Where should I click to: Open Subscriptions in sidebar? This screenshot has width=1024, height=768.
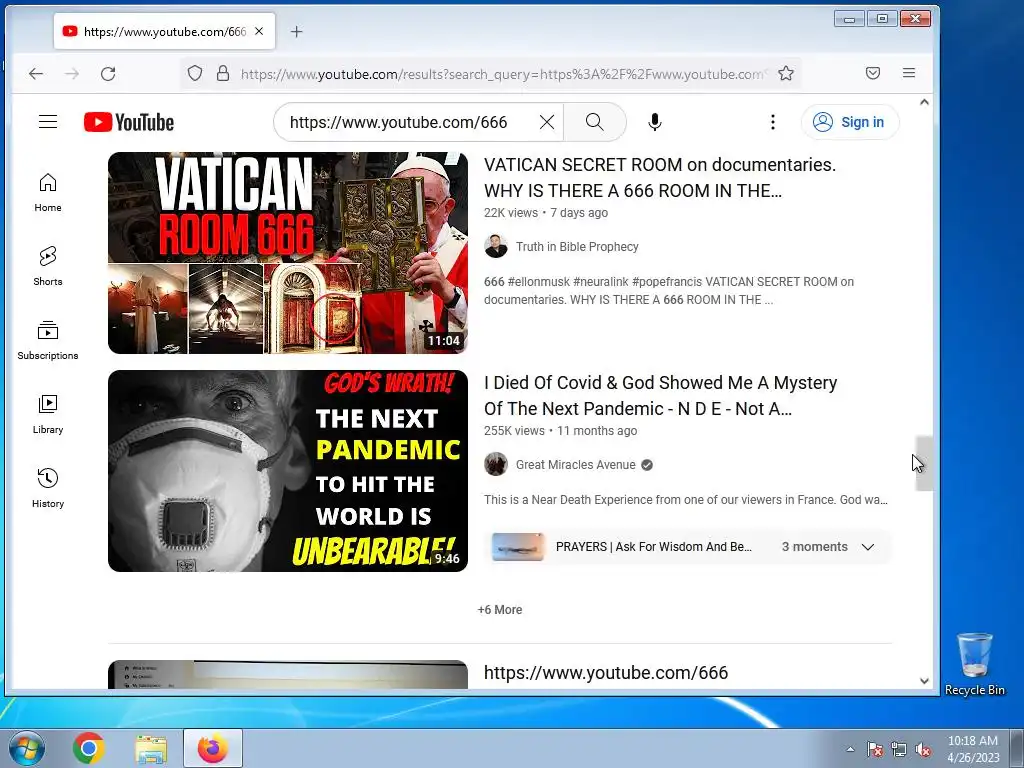[48, 340]
